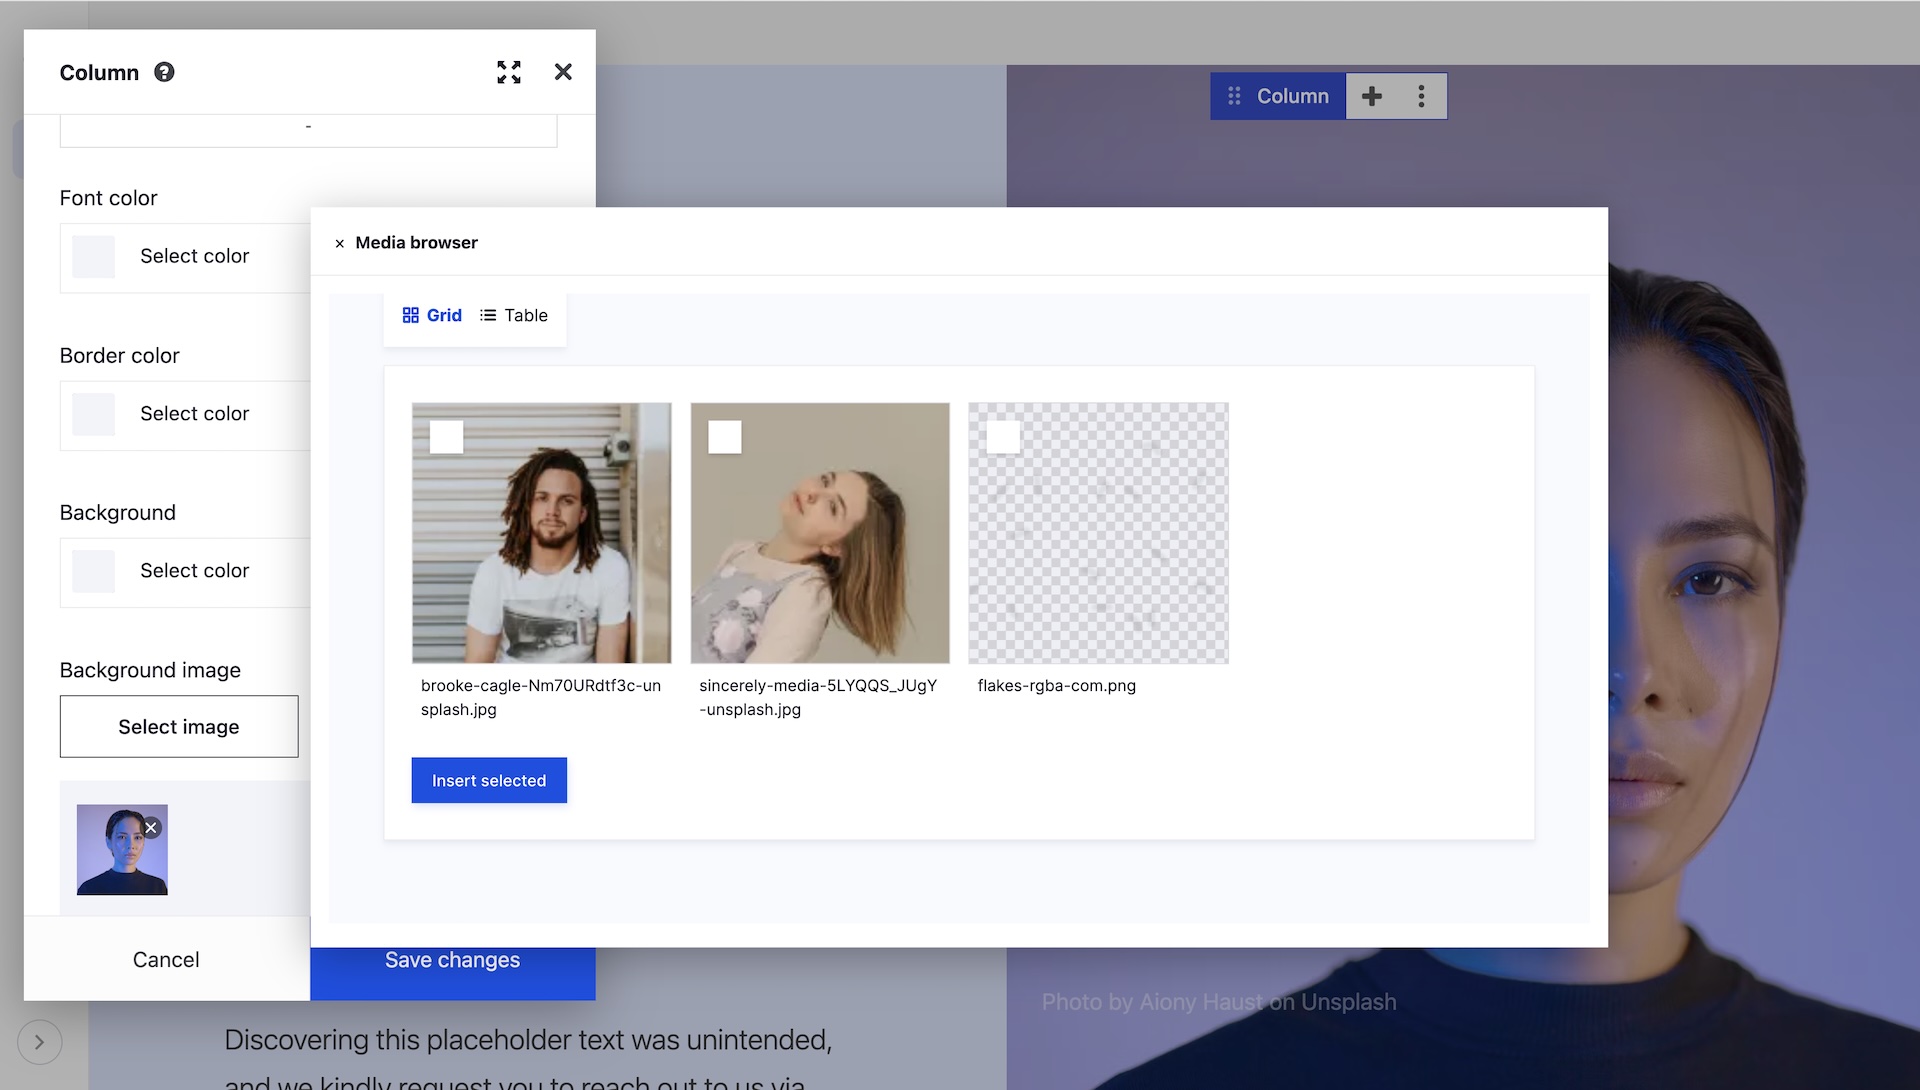Remove the background image via its x icon
The image size is (1920, 1090).
(x=151, y=828)
